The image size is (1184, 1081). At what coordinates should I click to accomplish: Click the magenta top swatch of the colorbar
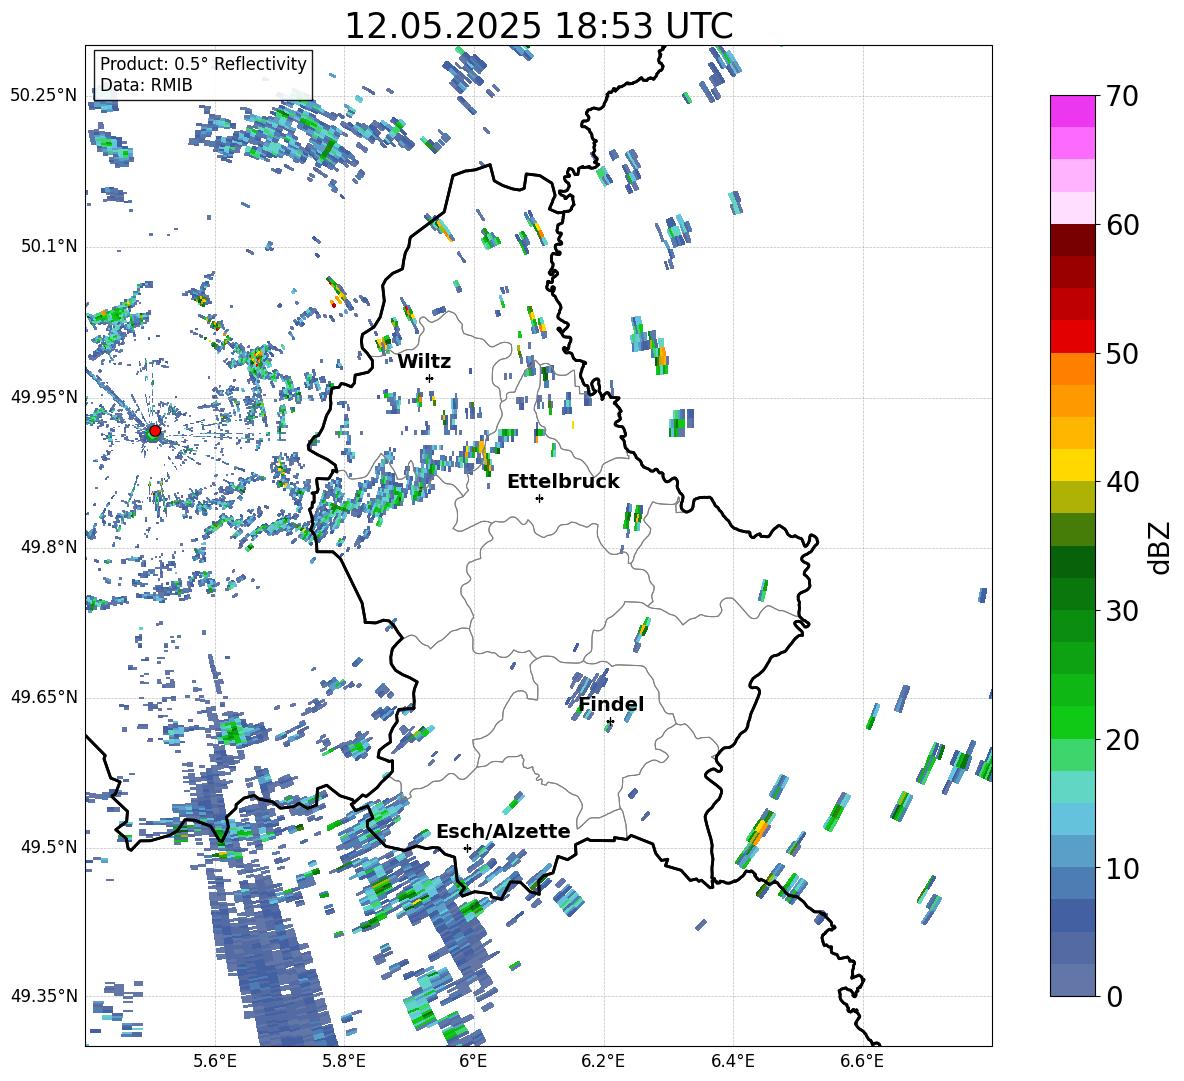point(1072,112)
